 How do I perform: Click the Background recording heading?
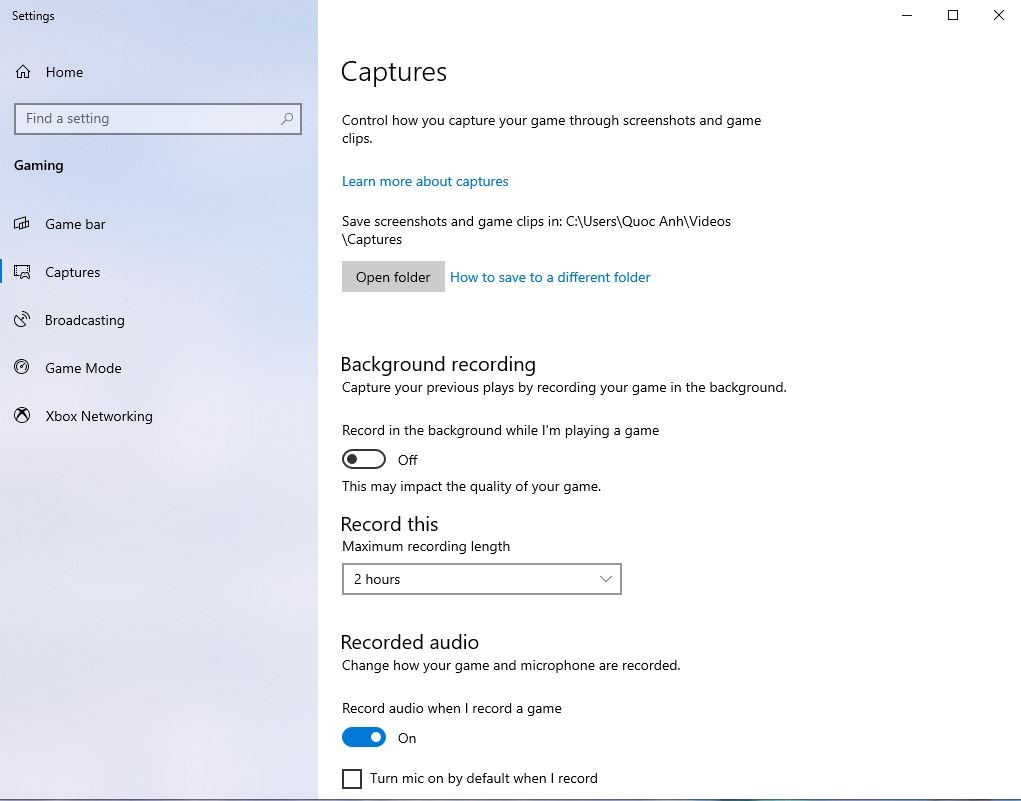tap(438, 364)
